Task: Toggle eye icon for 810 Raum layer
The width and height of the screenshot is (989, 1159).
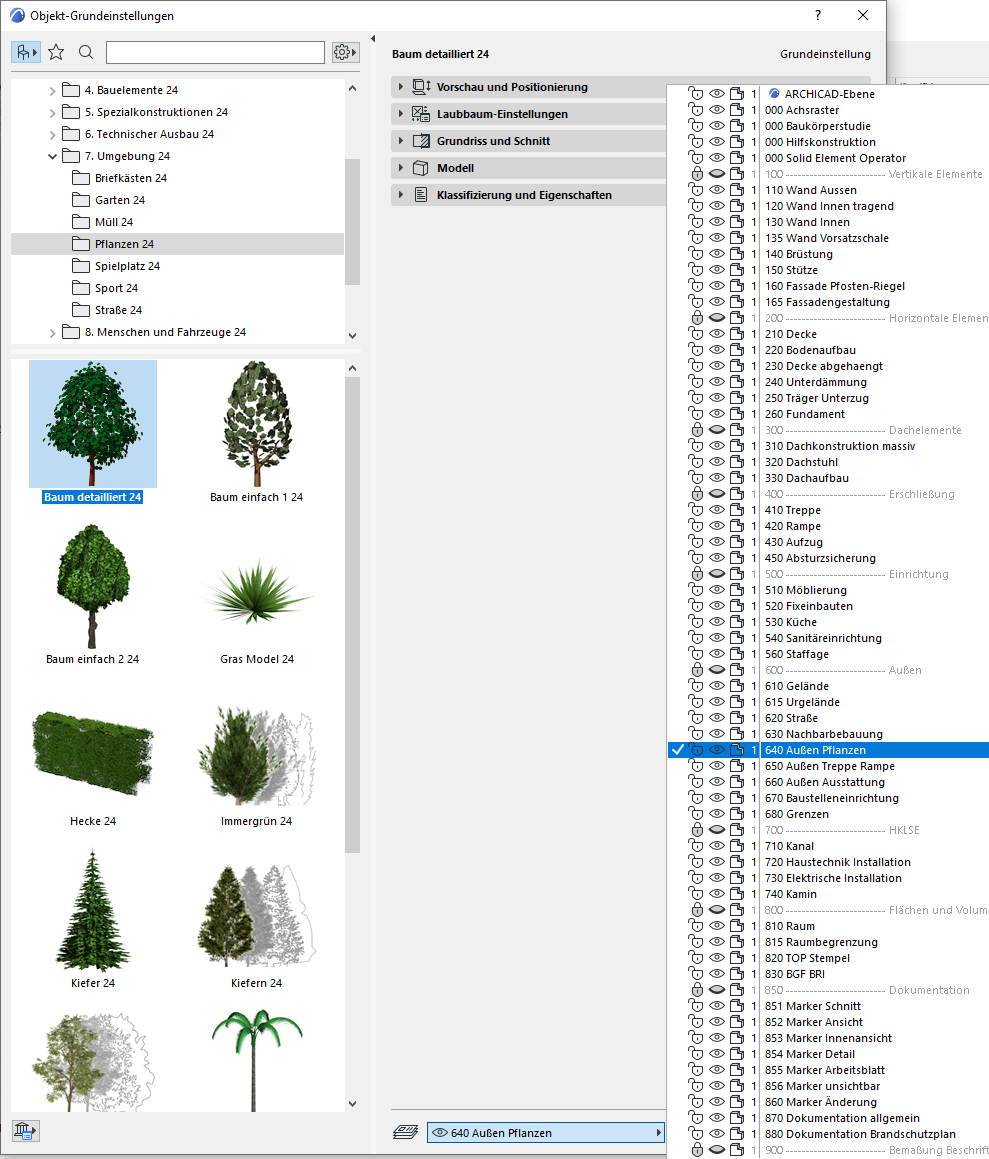Action: (x=716, y=926)
